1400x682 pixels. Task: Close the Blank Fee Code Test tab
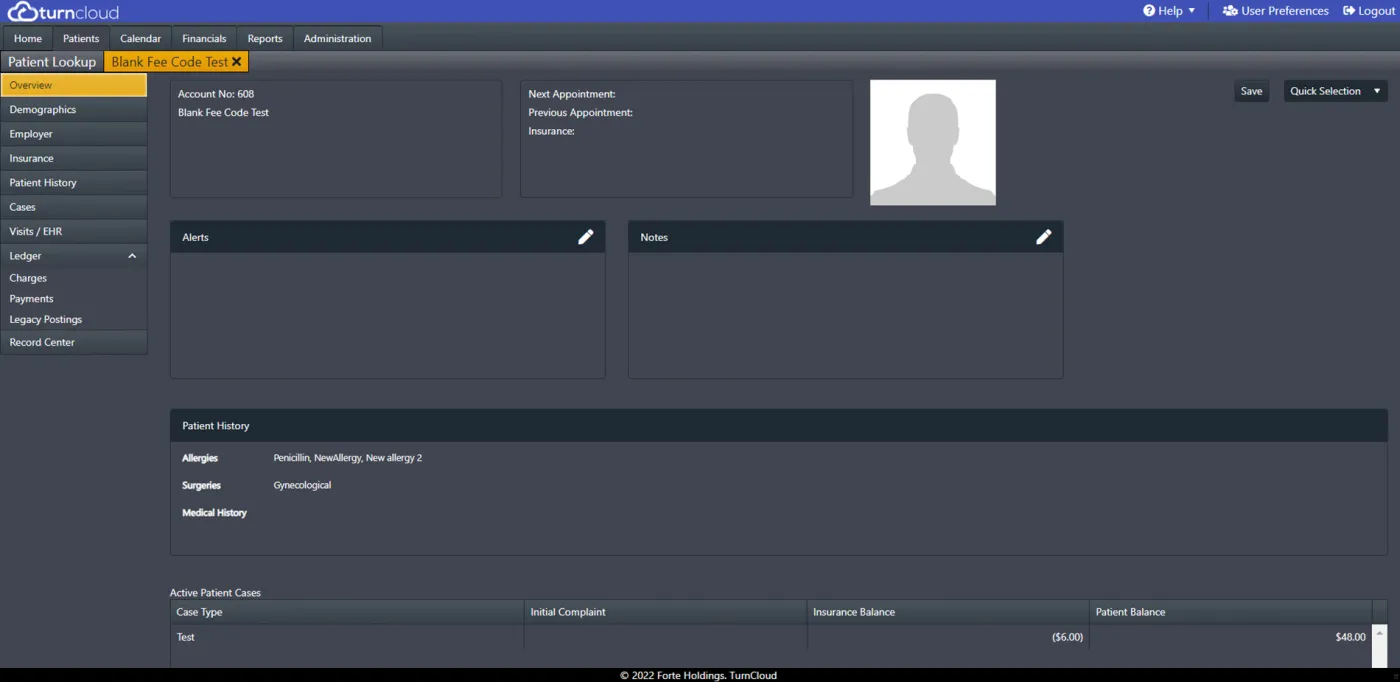(237, 62)
